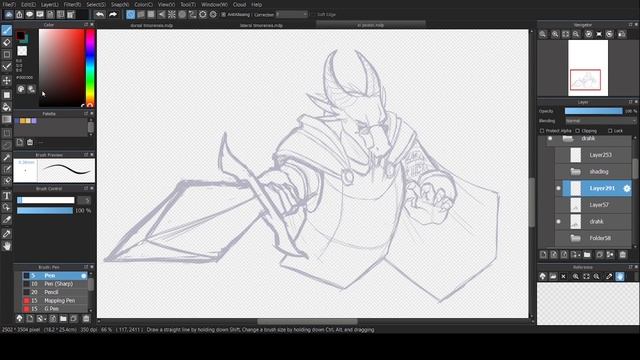This screenshot has width=640, height=360.
Task: Toggle visibility of top drahk folder
Action: [x=550, y=139]
